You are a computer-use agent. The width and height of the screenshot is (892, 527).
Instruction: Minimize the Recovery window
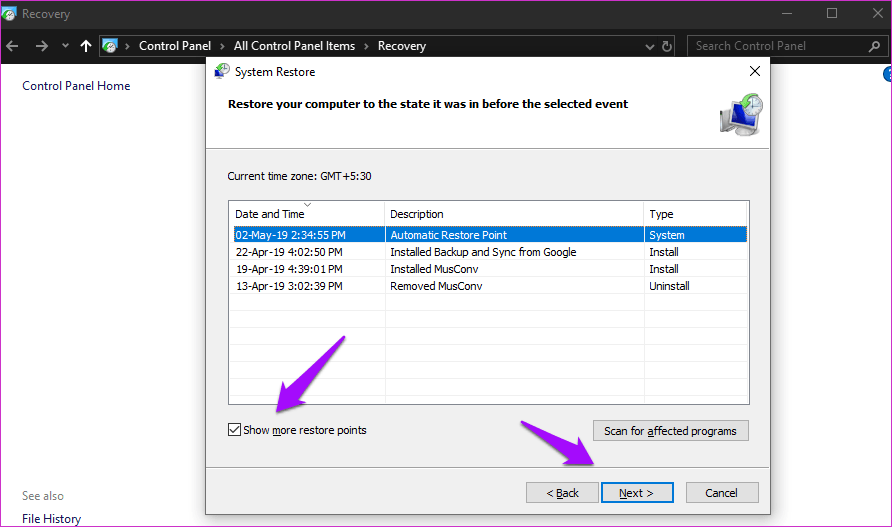tap(787, 14)
